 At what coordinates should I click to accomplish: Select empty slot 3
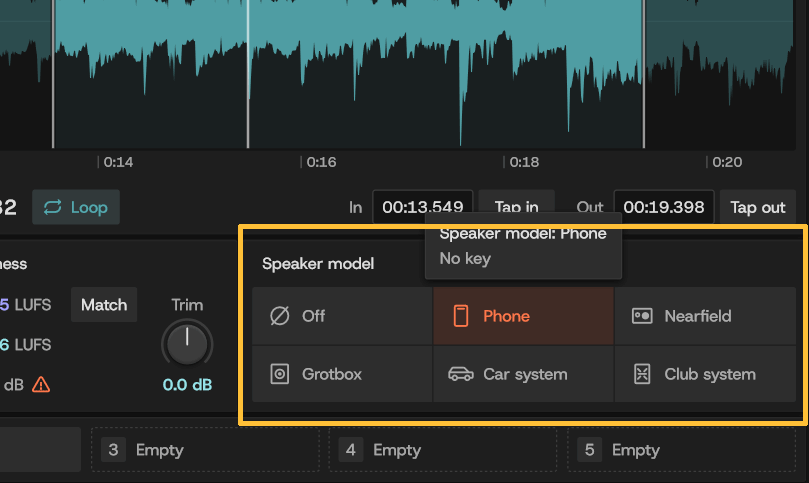click(205, 450)
